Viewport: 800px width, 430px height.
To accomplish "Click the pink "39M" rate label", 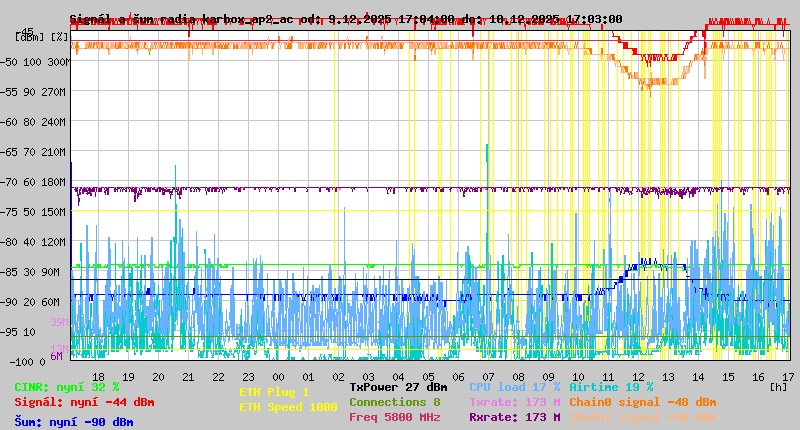I will point(59,322).
